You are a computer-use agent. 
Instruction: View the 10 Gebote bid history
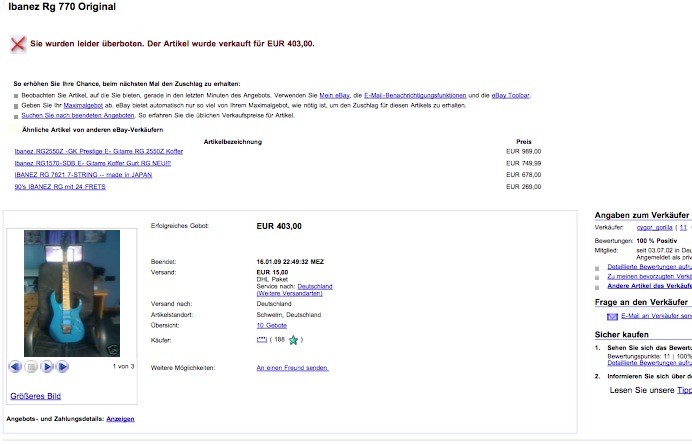(271, 325)
